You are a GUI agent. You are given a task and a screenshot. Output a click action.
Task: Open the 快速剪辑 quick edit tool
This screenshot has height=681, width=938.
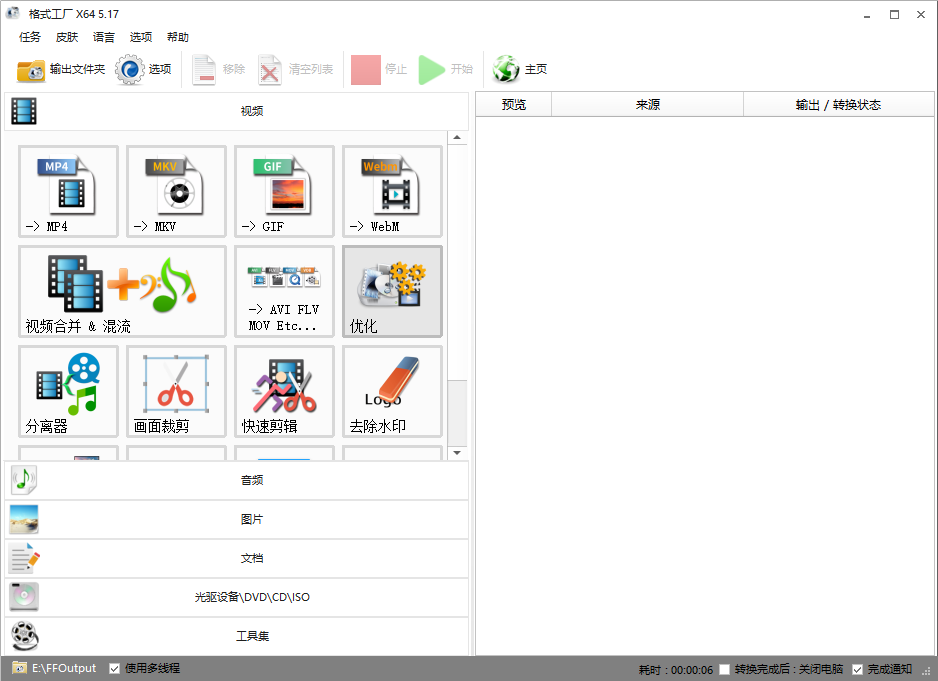click(x=284, y=391)
